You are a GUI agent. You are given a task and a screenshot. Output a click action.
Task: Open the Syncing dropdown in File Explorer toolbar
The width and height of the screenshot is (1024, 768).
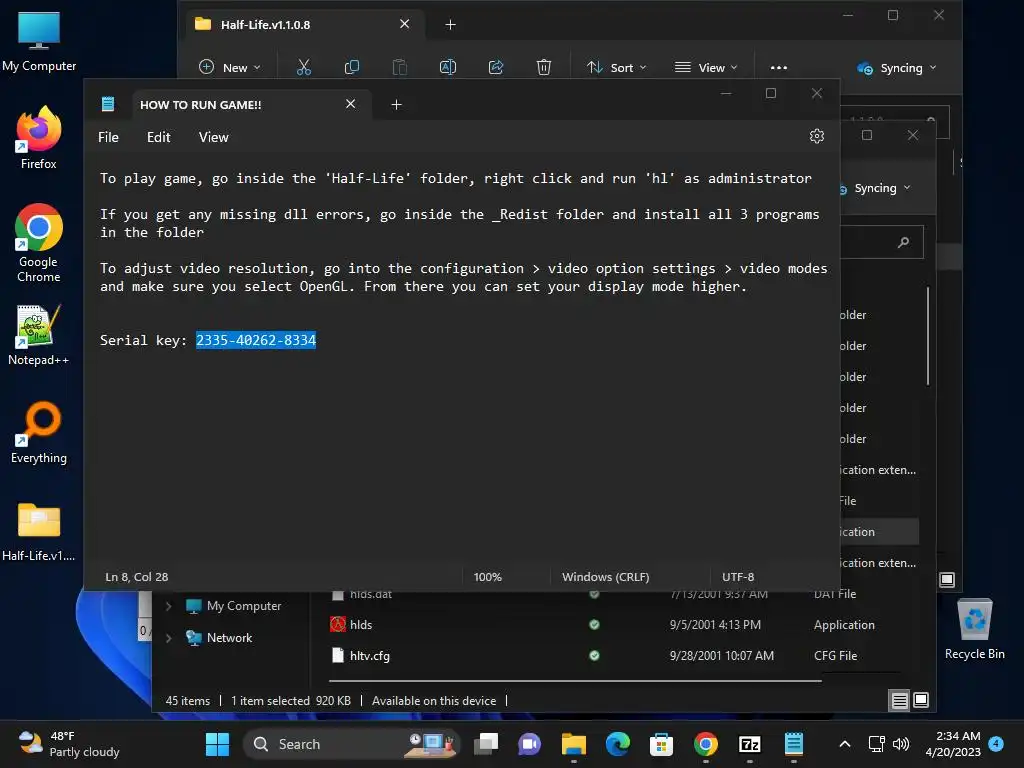(897, 68)
